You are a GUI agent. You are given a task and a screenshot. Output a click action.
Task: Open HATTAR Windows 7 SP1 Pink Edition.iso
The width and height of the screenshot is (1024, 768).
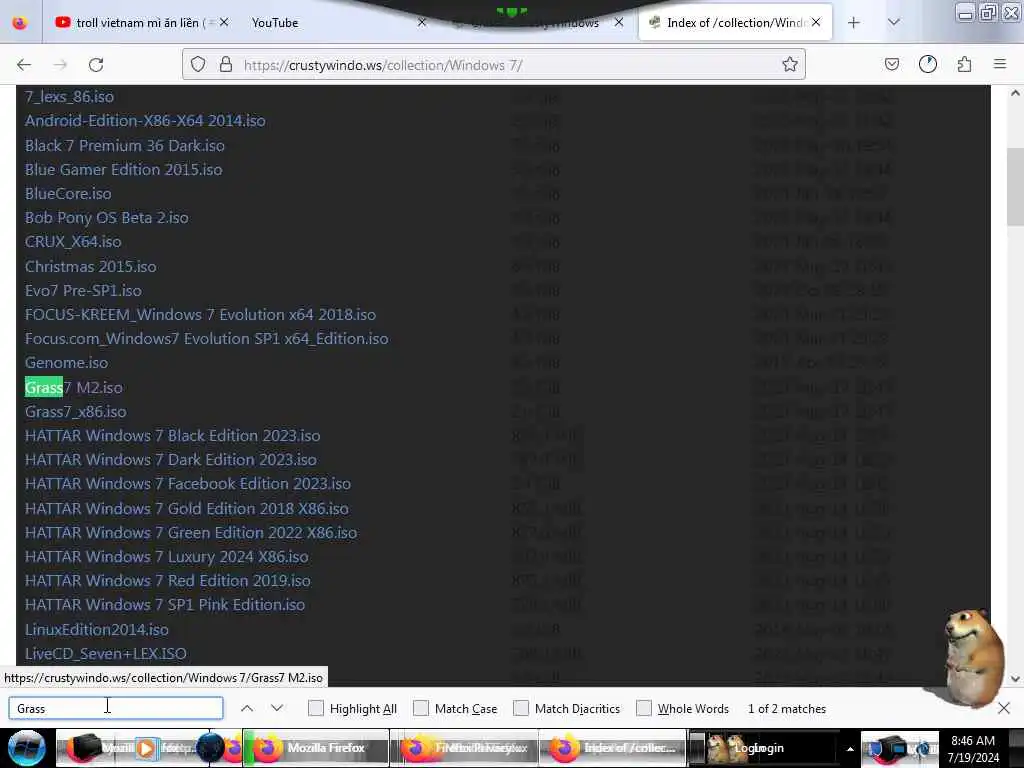point(165,605)
